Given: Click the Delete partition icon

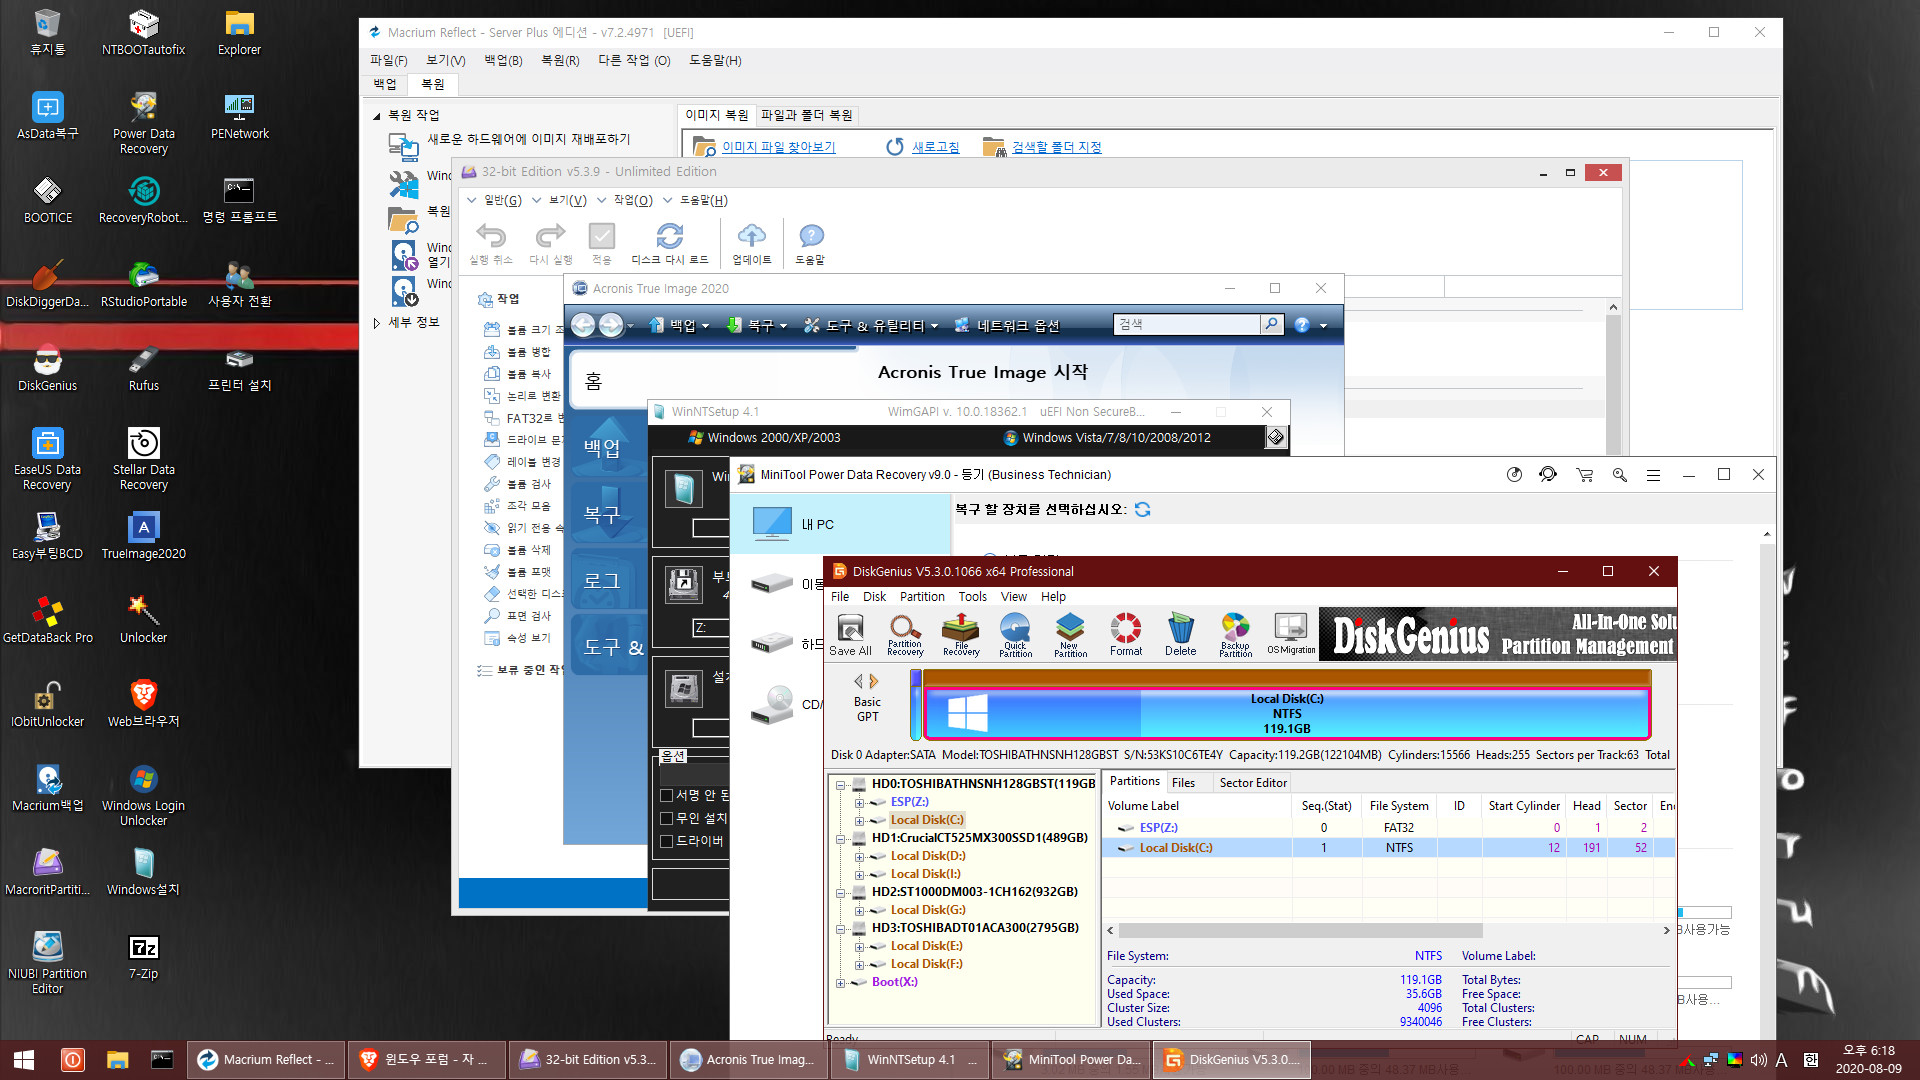Looking at the screenshot, I should pos(1180,635).
